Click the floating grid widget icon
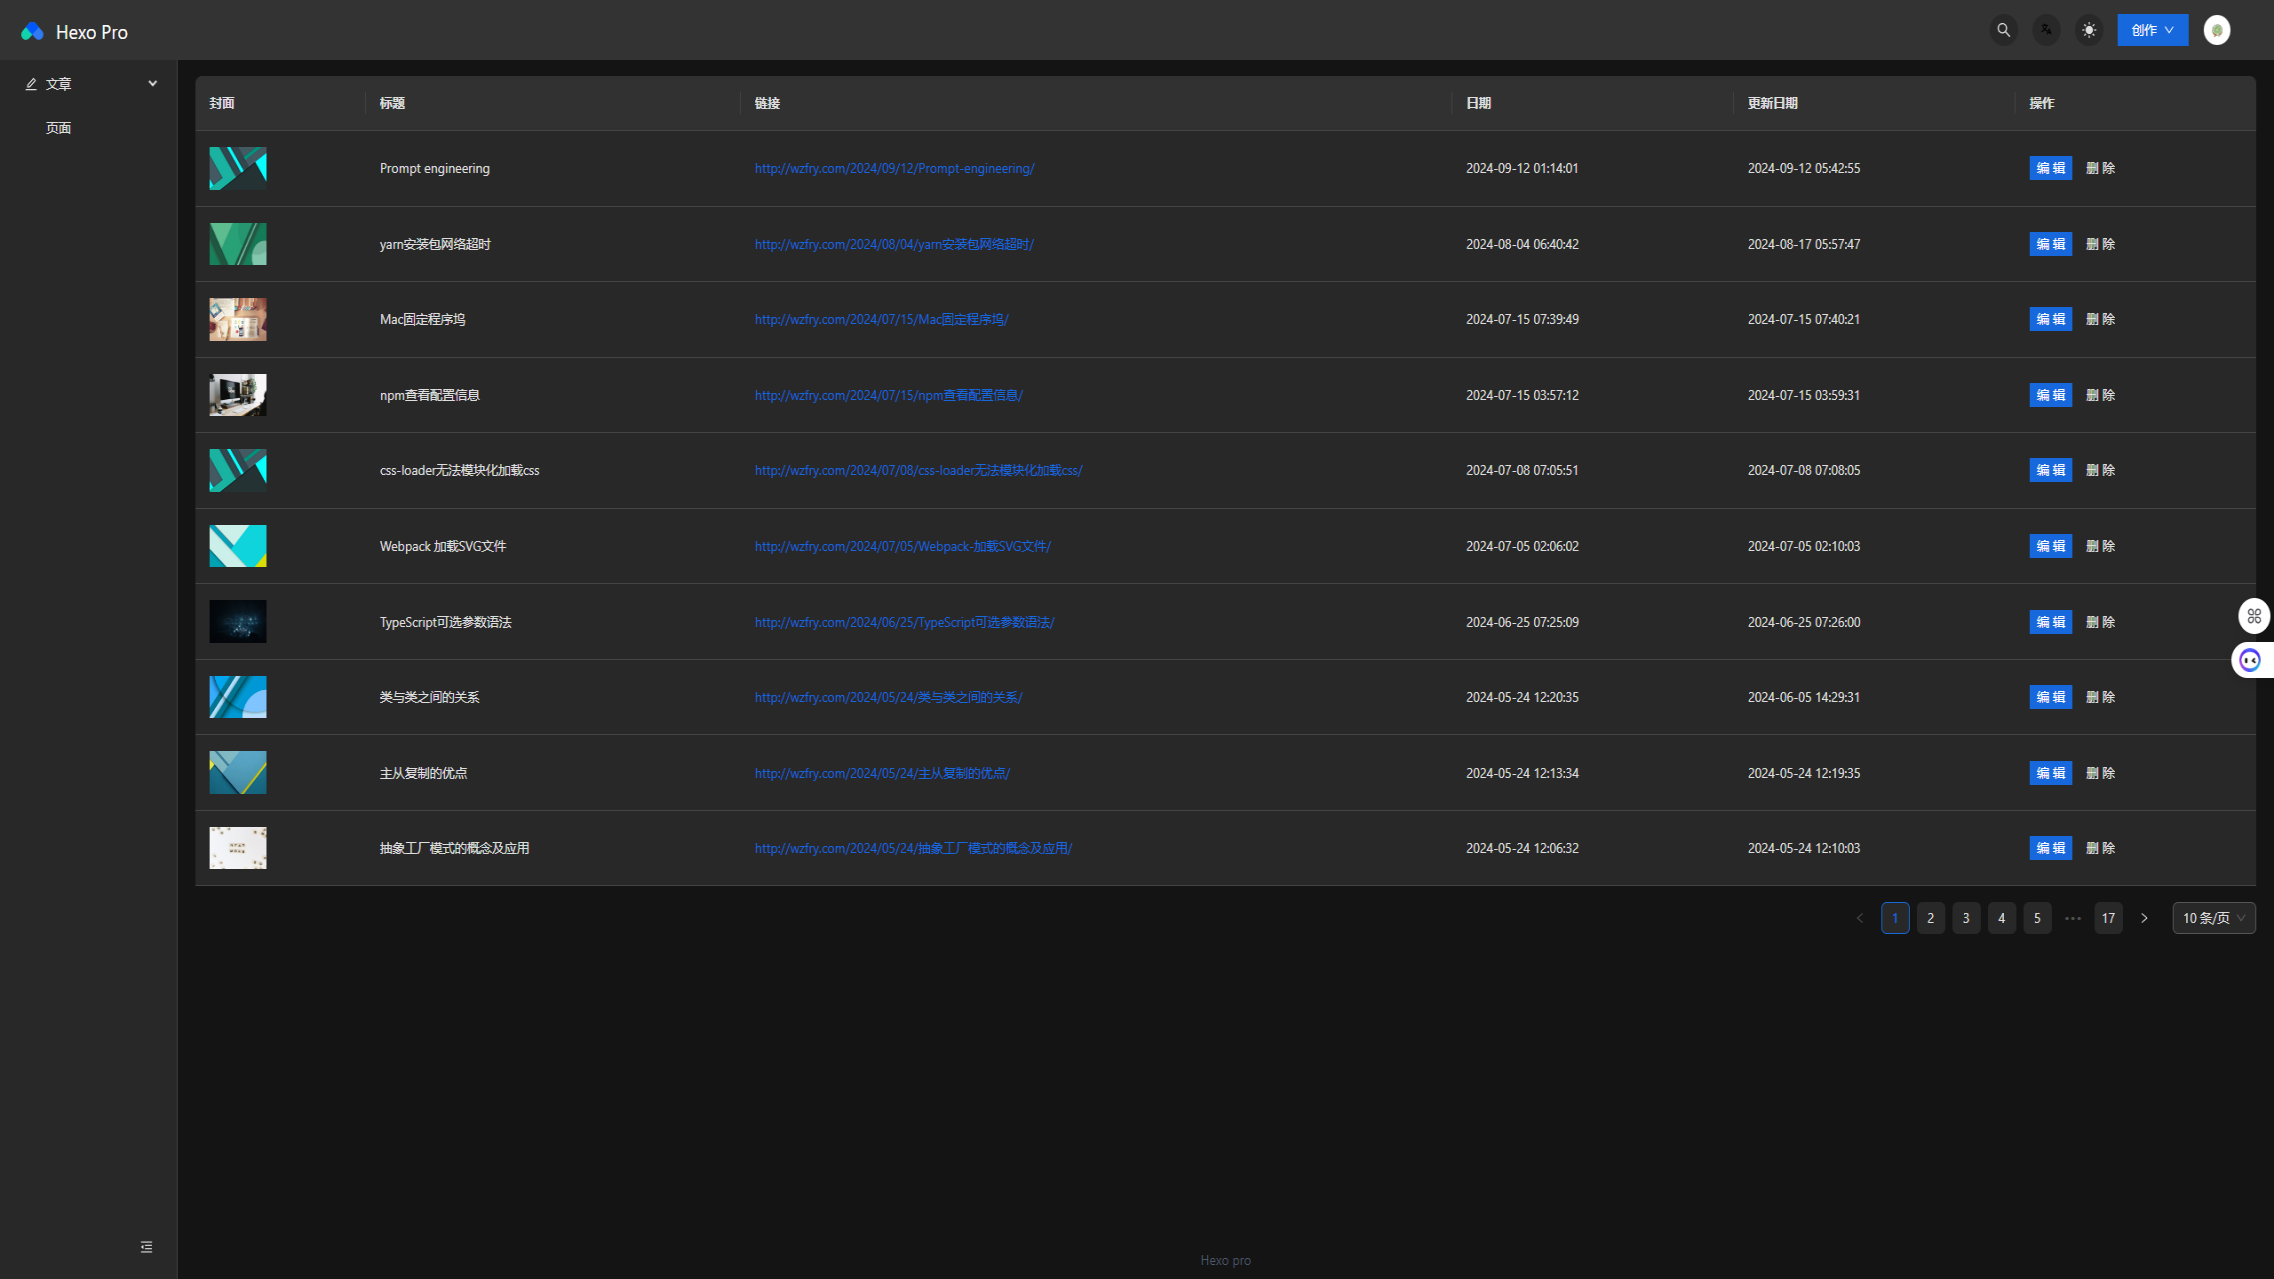Image resolution: width=2274 pixels, height=1279 pixels. click(2253, 616)
